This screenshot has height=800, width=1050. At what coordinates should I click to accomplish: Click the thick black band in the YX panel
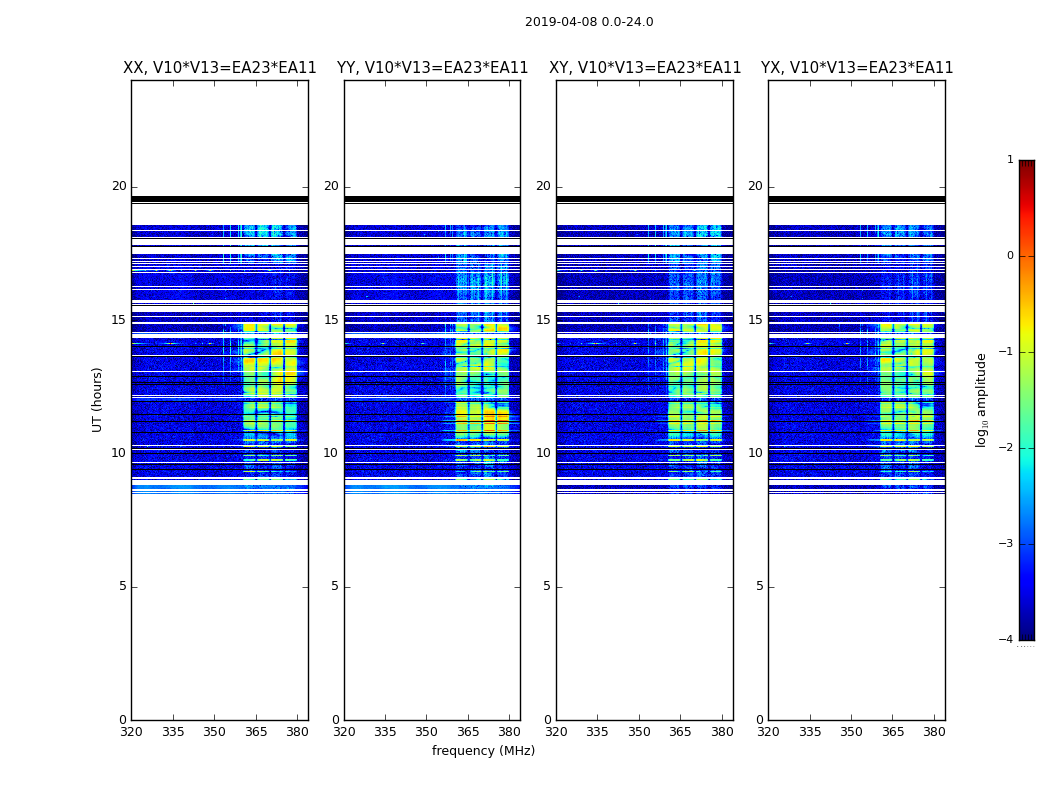pyautogui.click(x=856, y=199)
